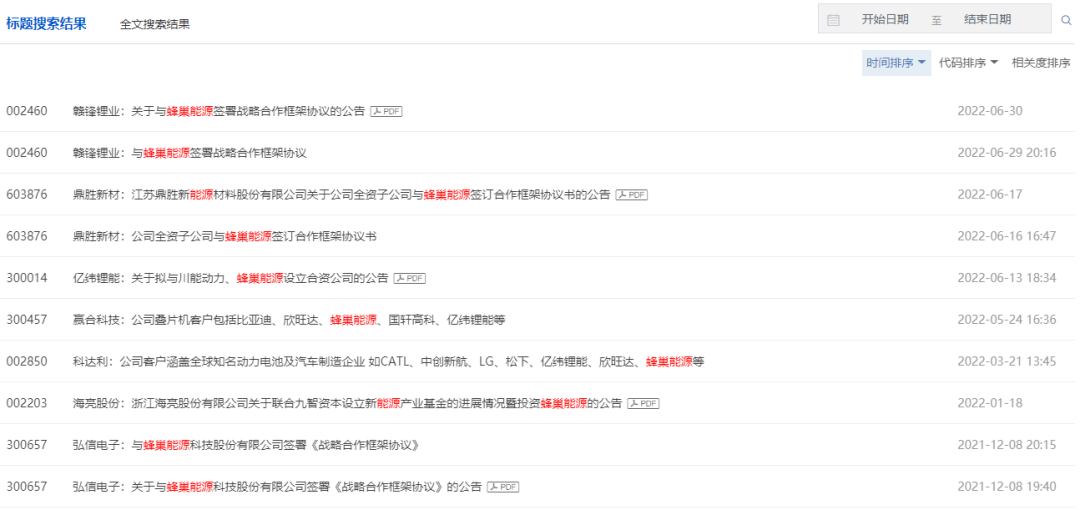This screenshot has height=510, width=1080.
Task: Switch to 全文搜索结果 tab
Action: click(x=155, y=24)
